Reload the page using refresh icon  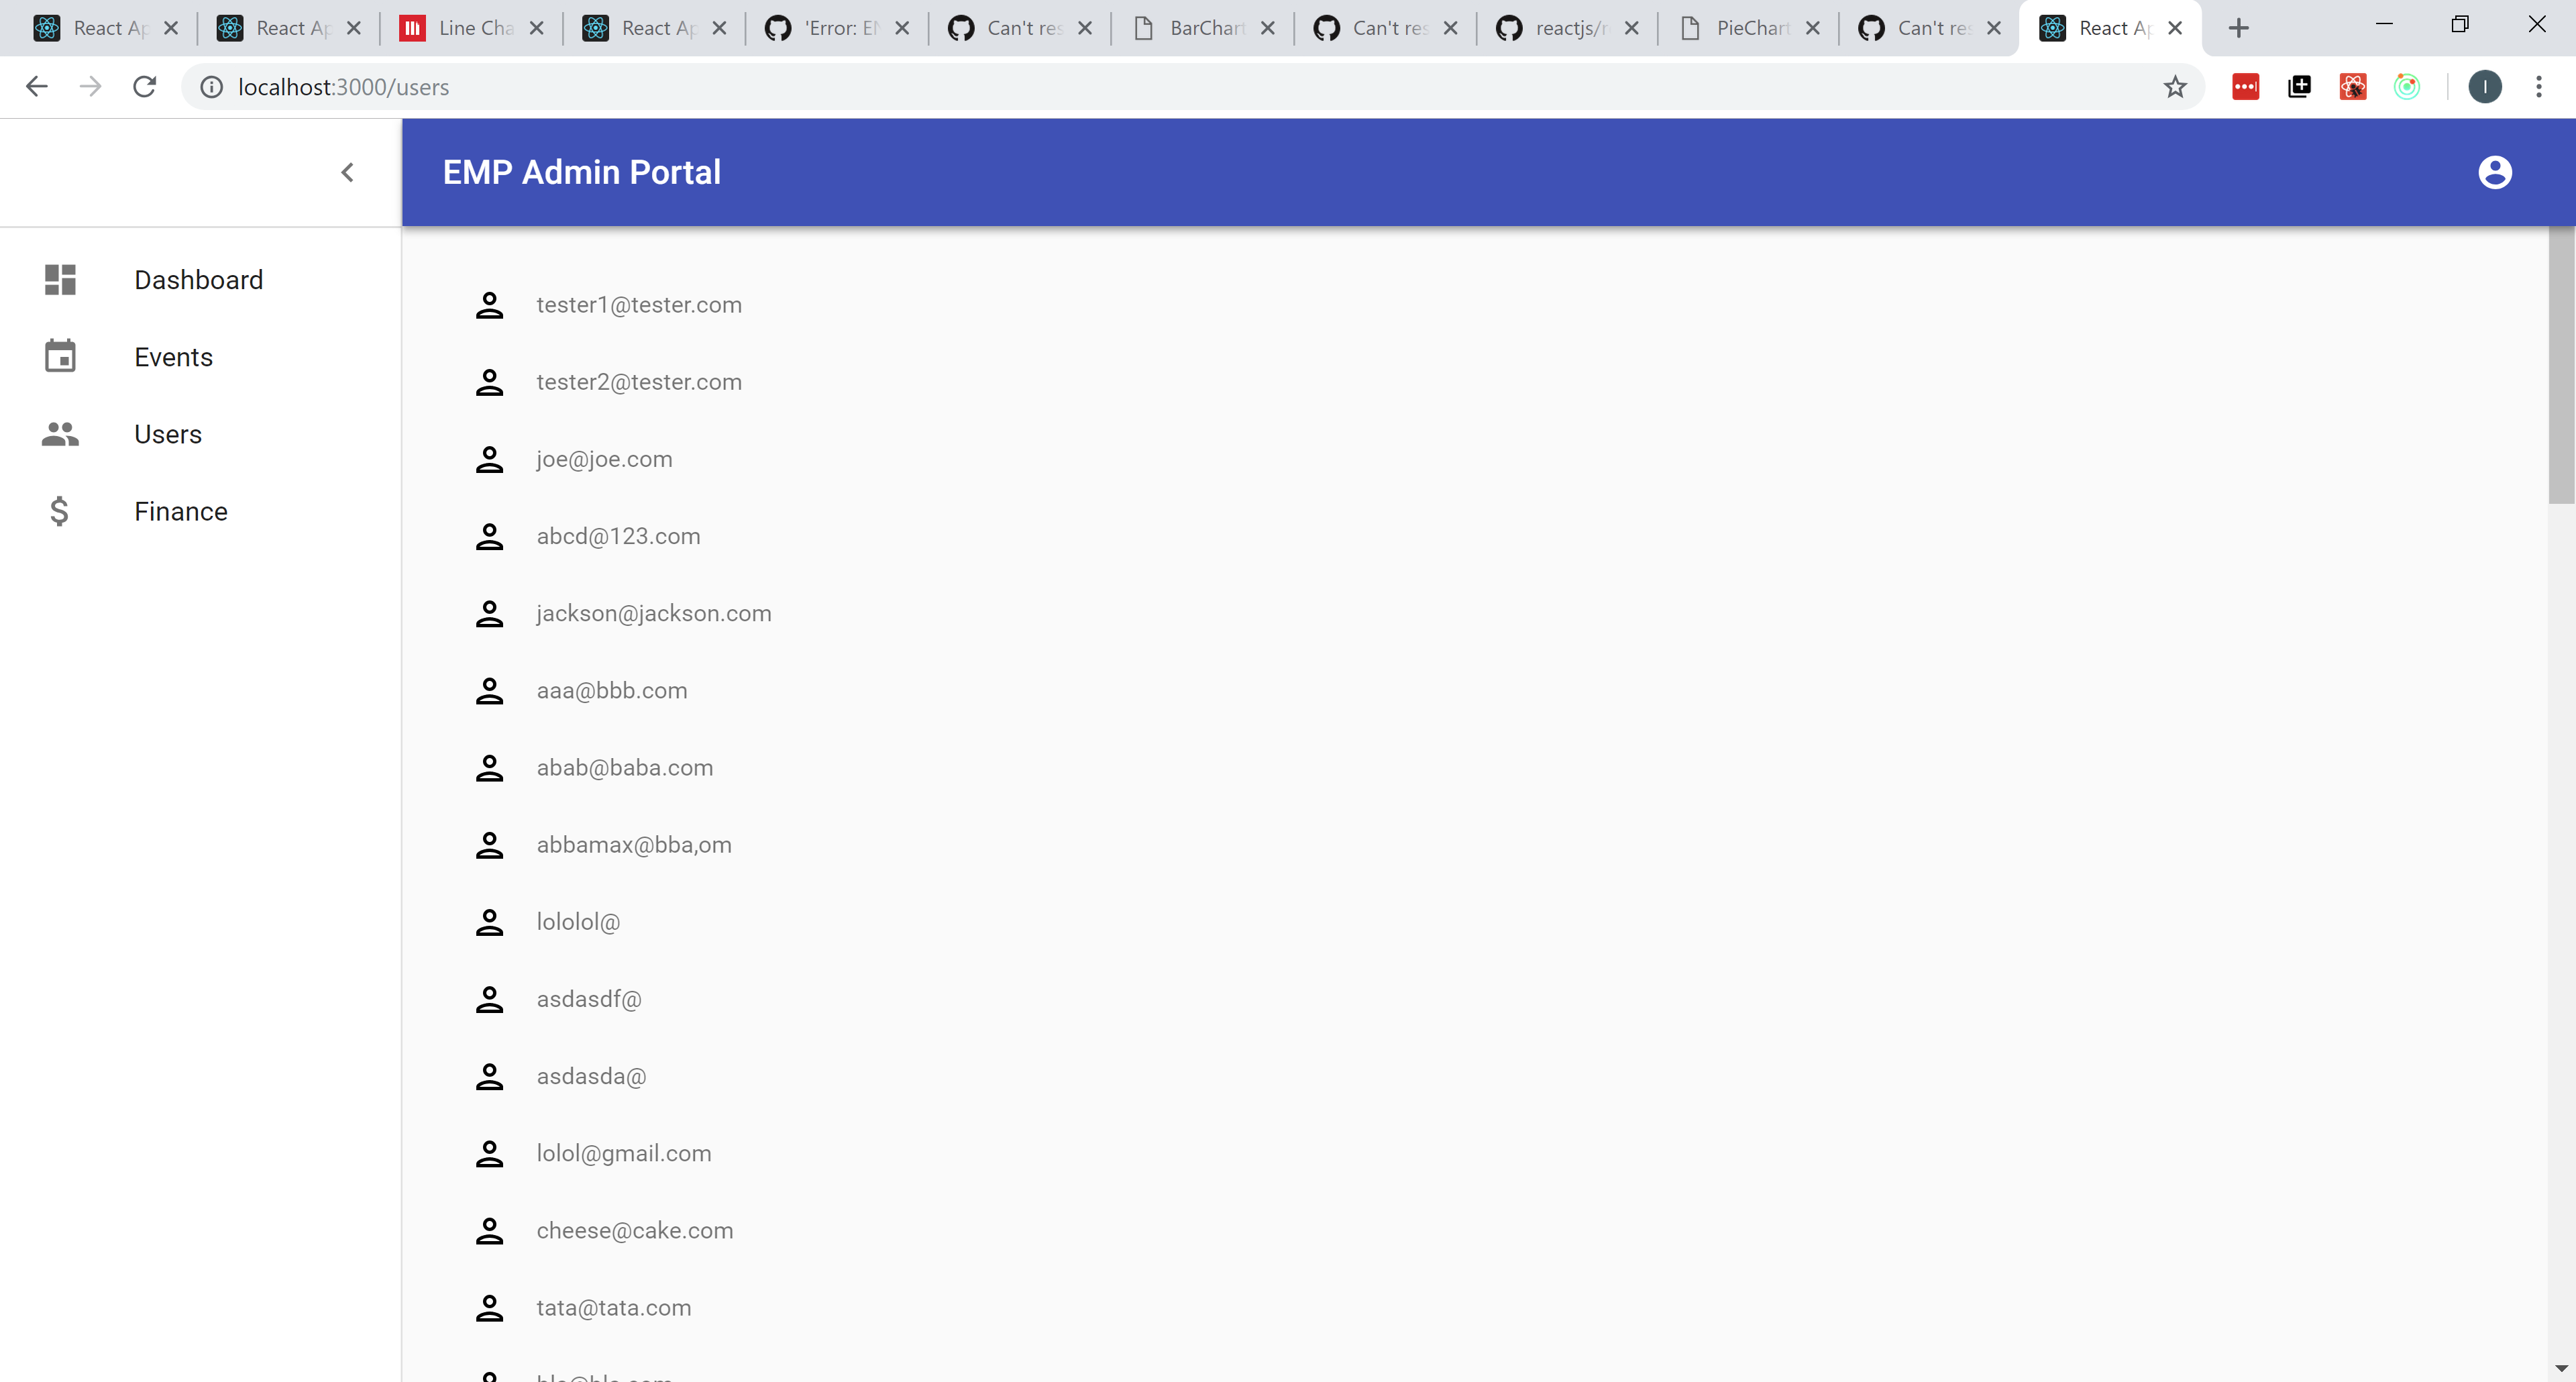[x=145, y=87]
